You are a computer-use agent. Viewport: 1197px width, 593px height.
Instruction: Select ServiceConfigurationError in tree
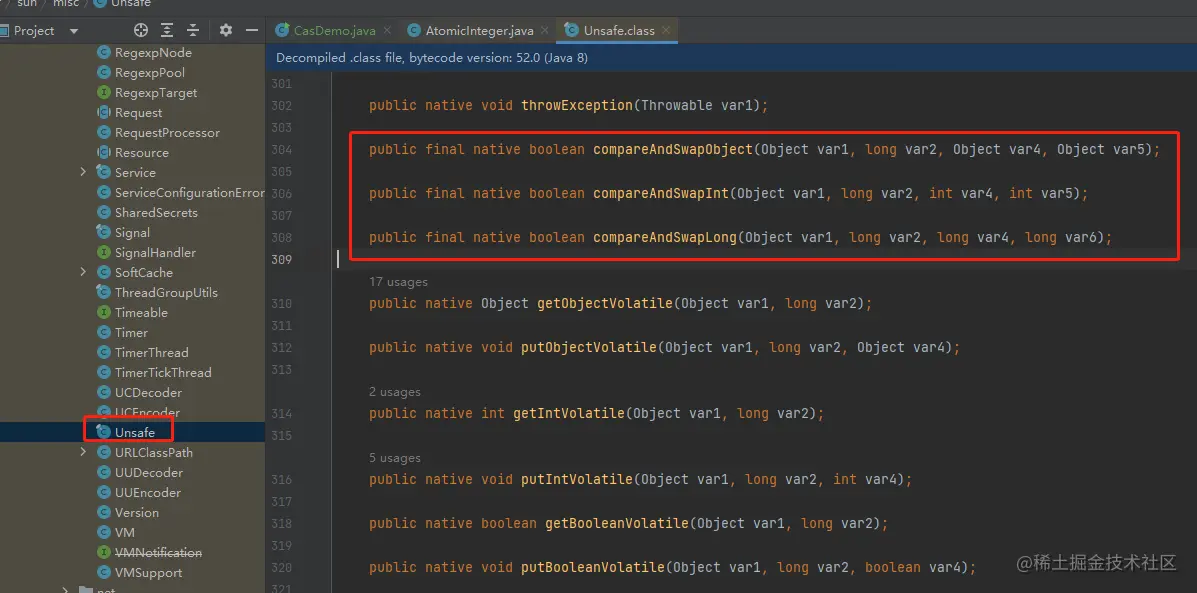coord(189,192)
